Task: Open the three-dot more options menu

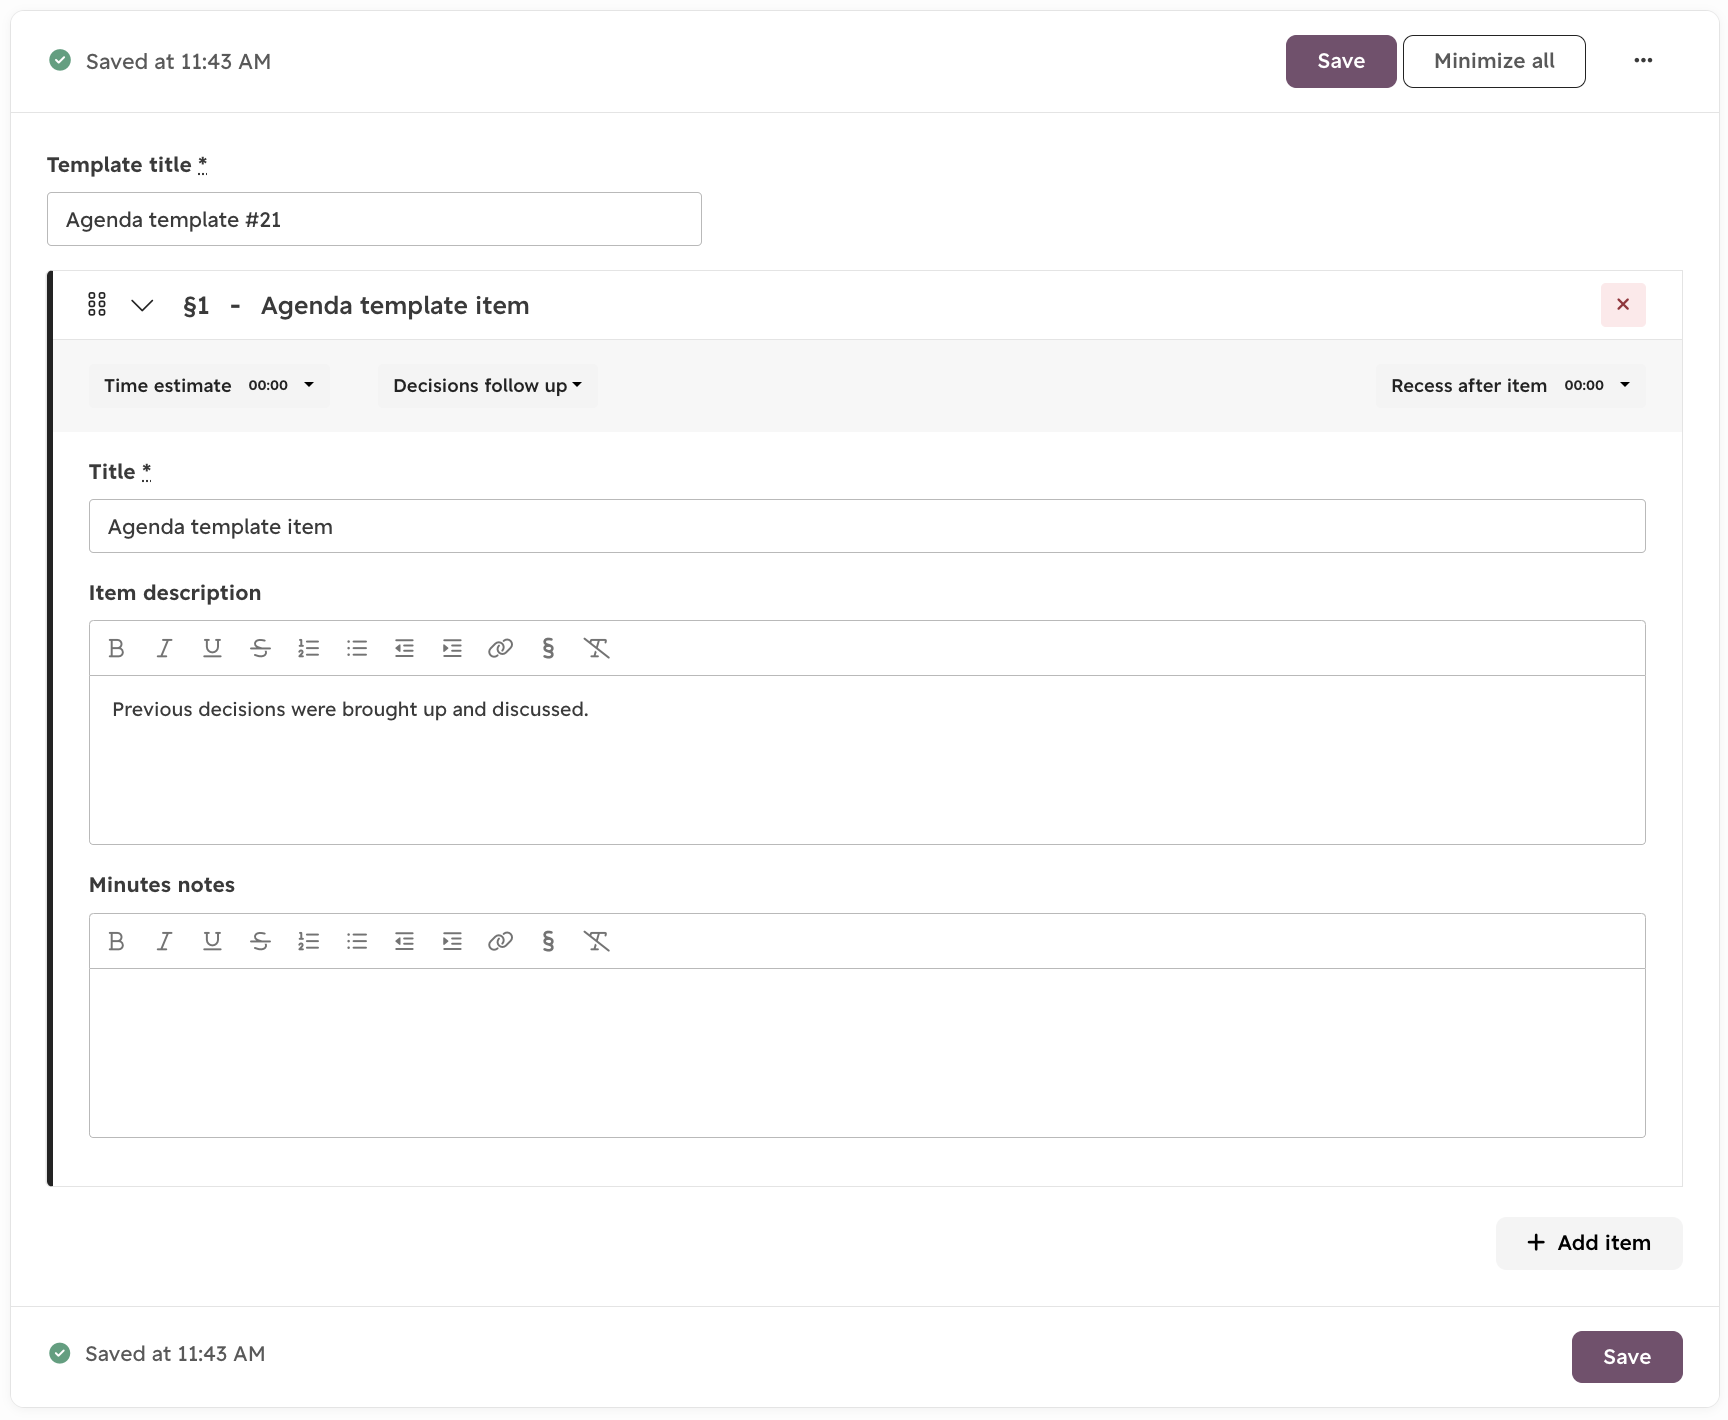Action: point(1643,61)
